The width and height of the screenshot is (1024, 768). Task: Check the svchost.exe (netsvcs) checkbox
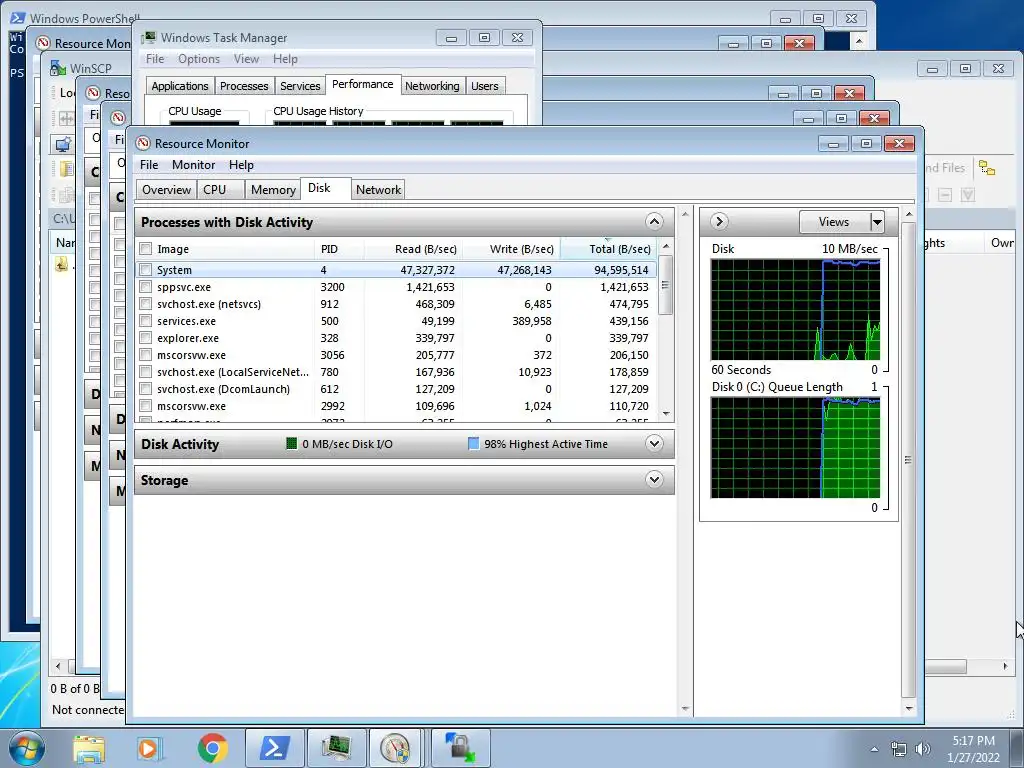tap(146, 304)
